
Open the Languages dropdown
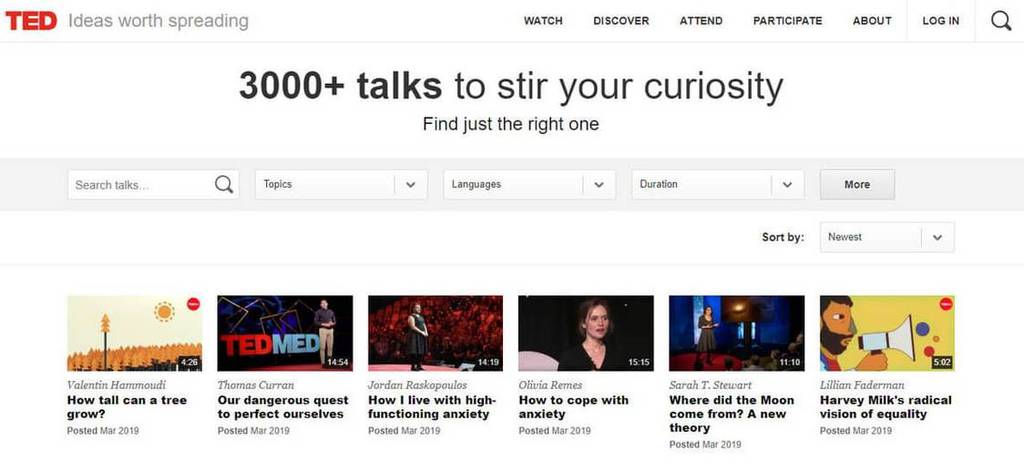coord(529,185)
